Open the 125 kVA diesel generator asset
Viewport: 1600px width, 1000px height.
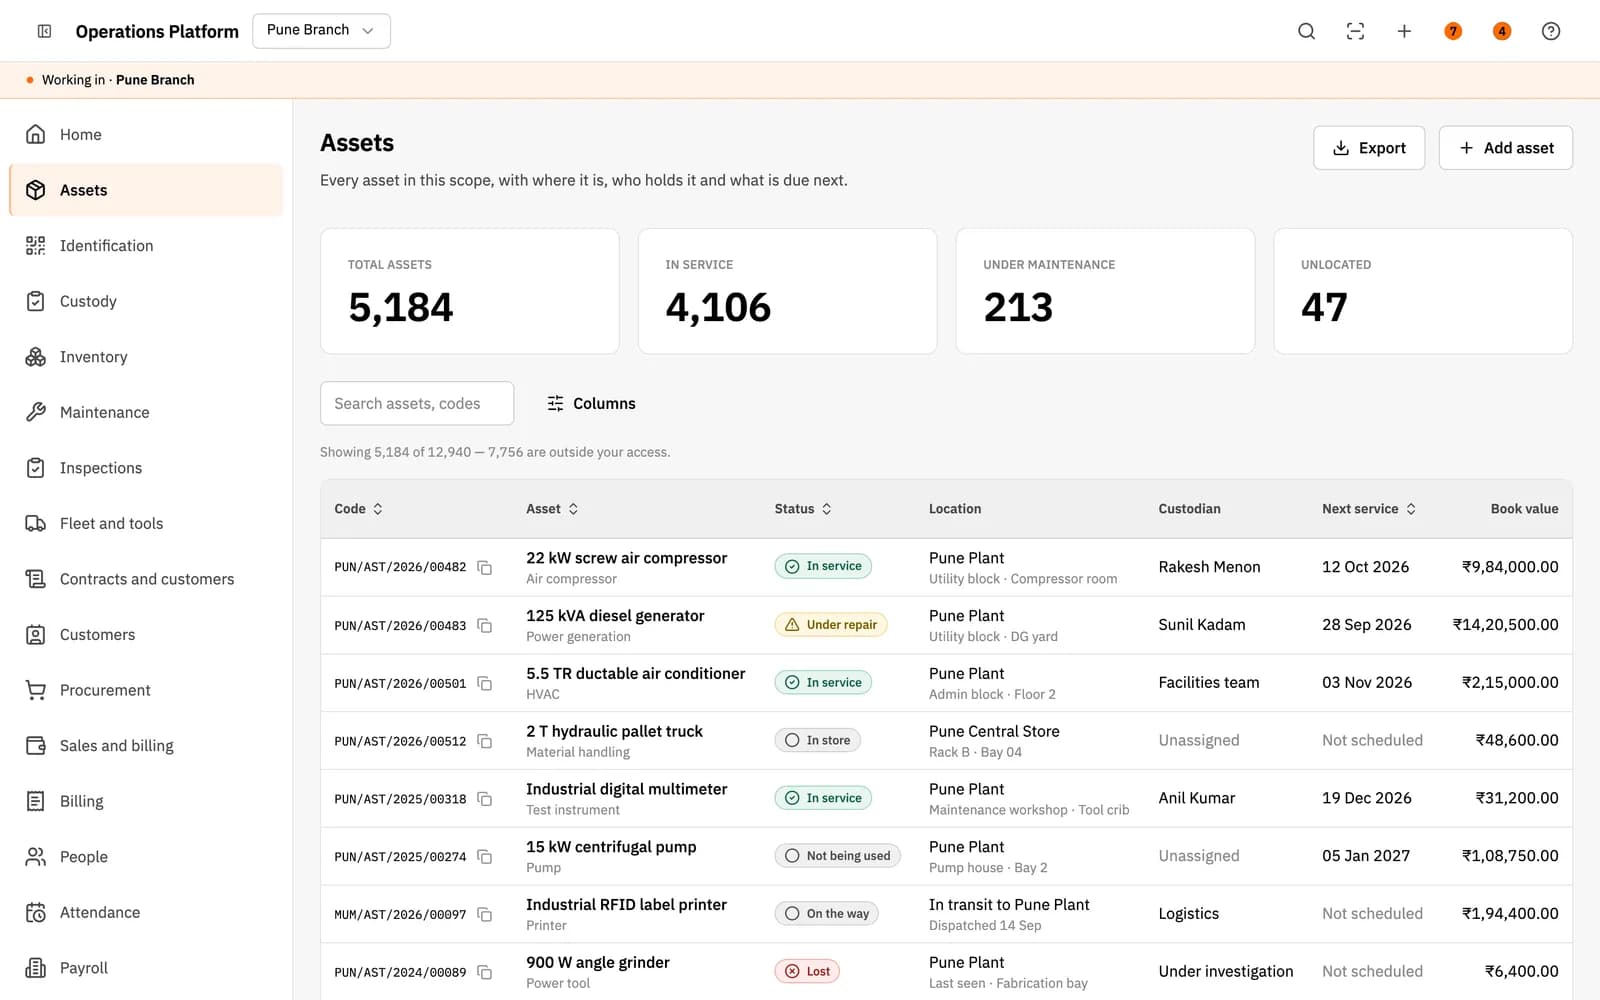(x=615, y=616)
